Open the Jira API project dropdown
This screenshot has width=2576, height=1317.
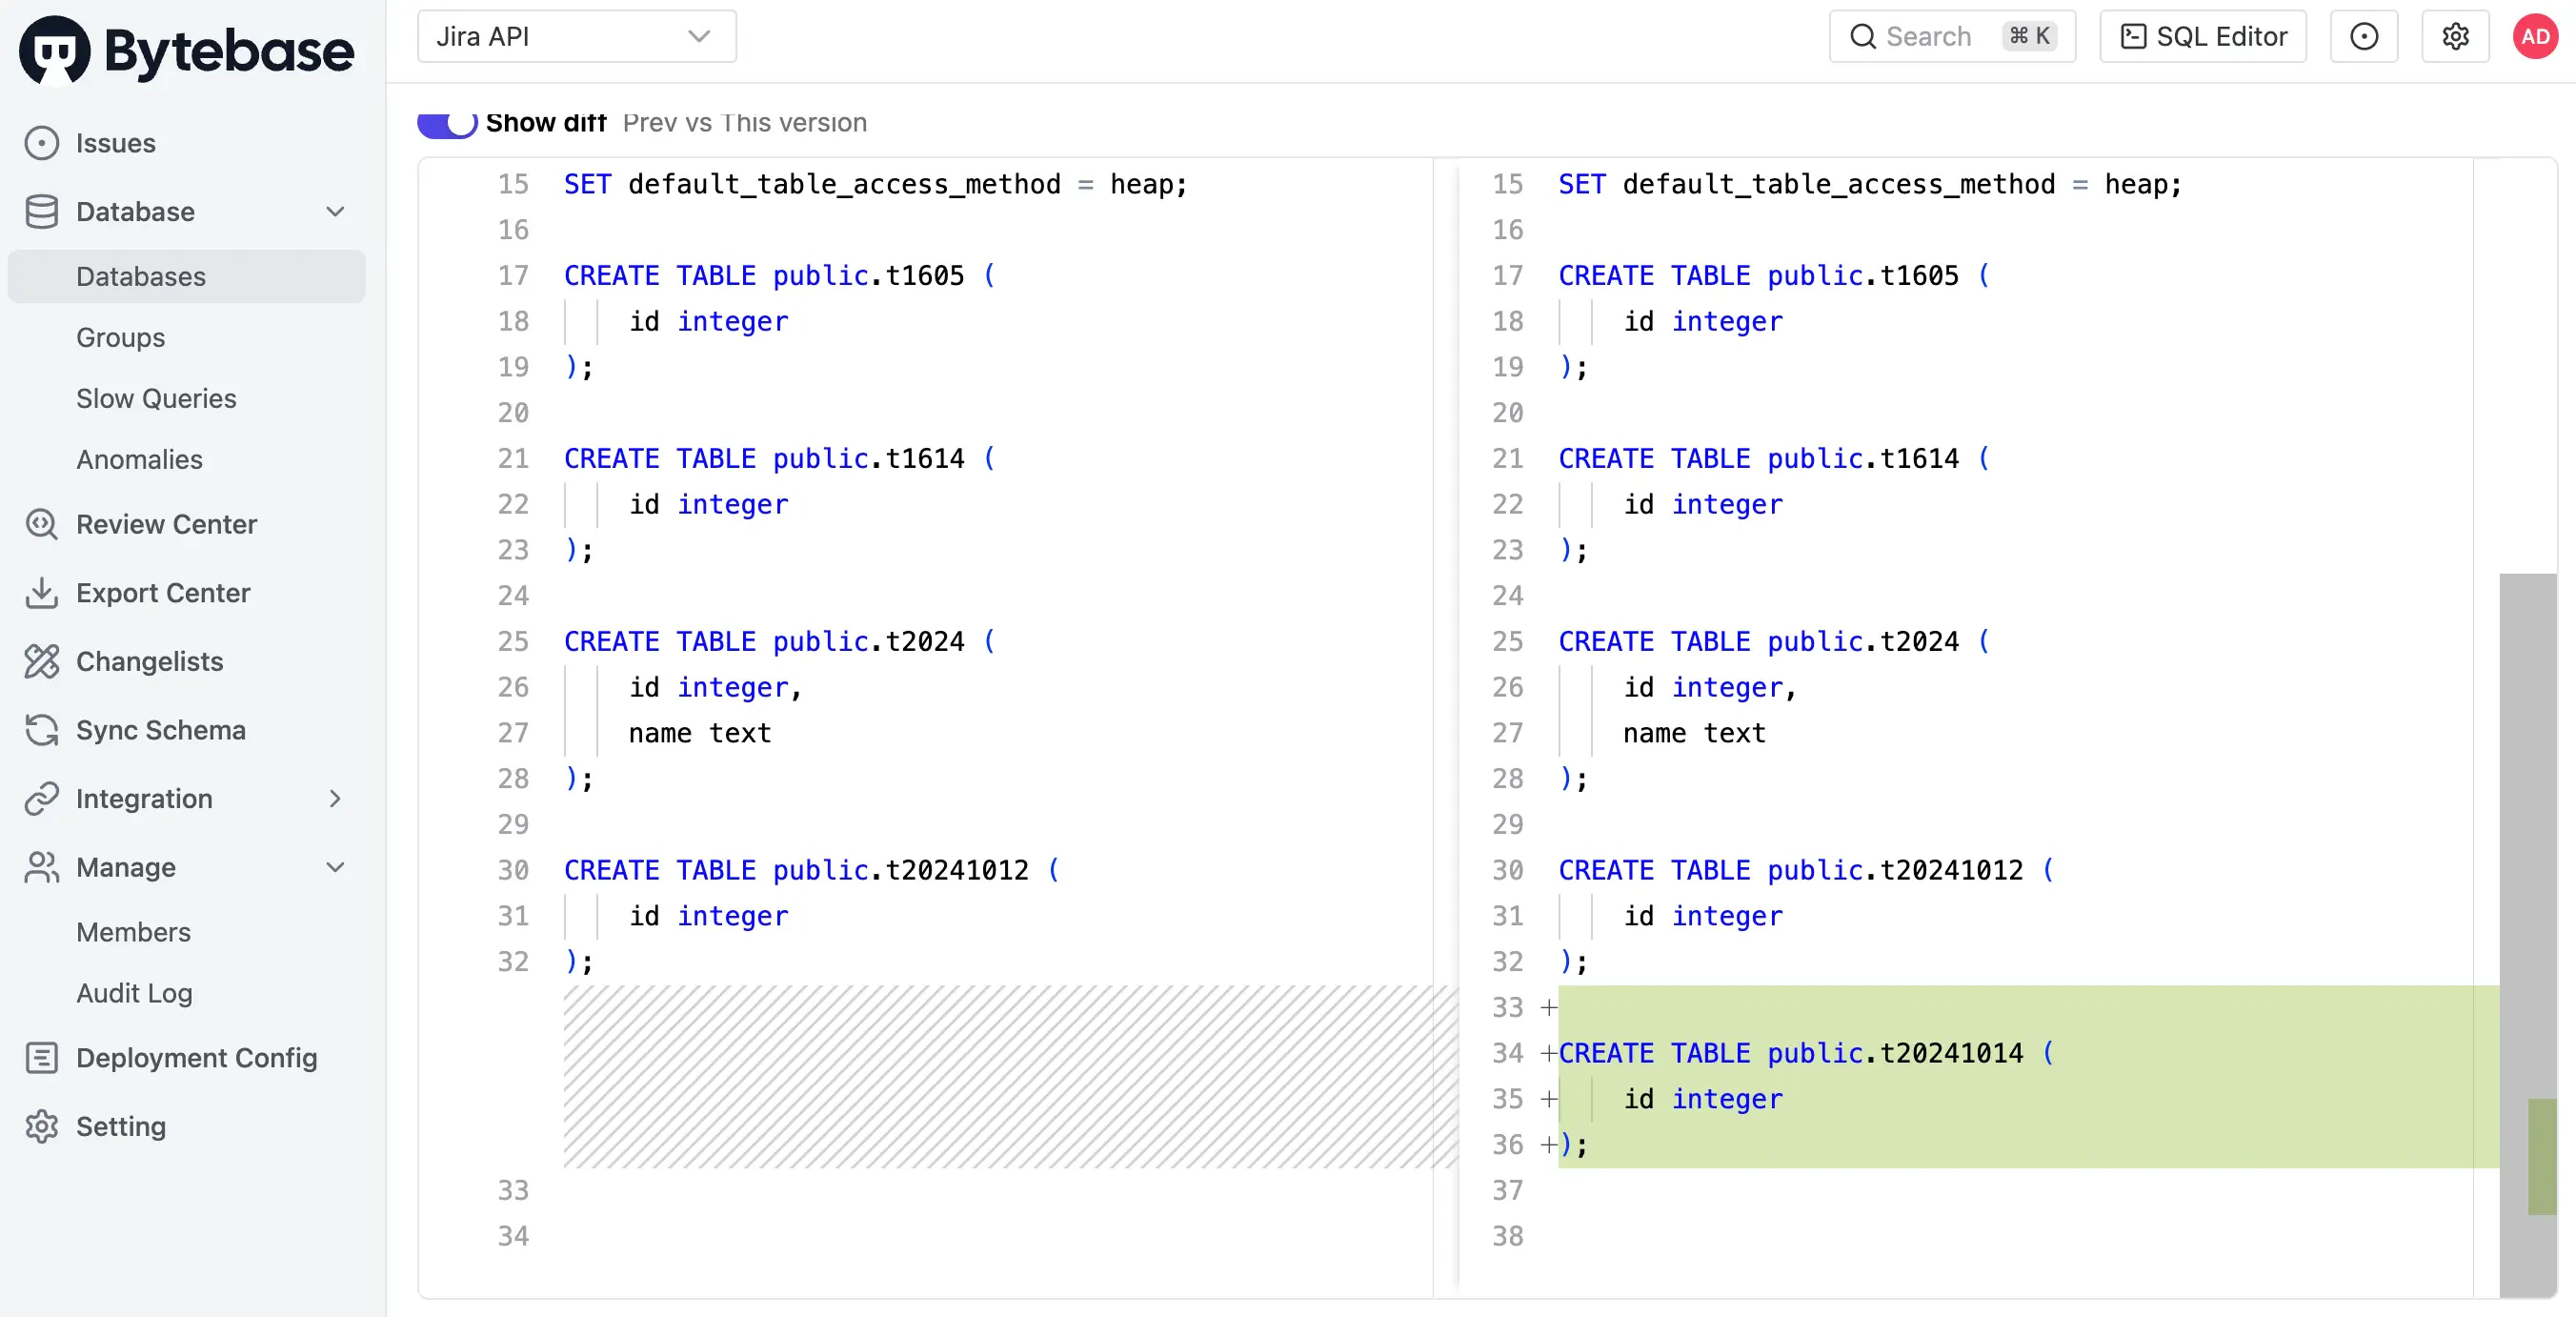coord(576,37)
